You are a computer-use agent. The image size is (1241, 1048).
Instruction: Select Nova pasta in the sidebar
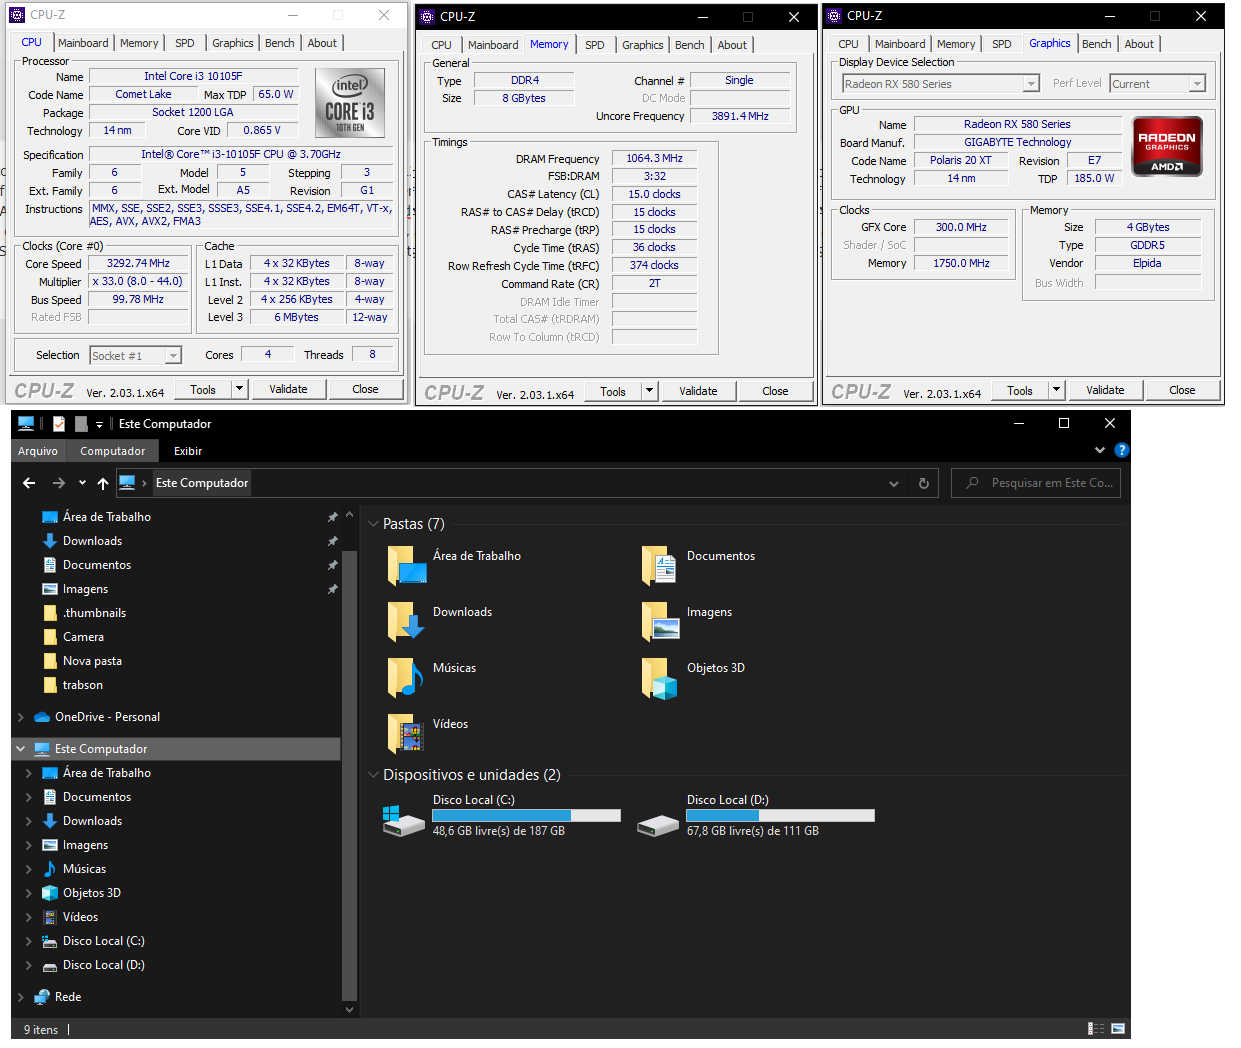click(x=92, y=661)
